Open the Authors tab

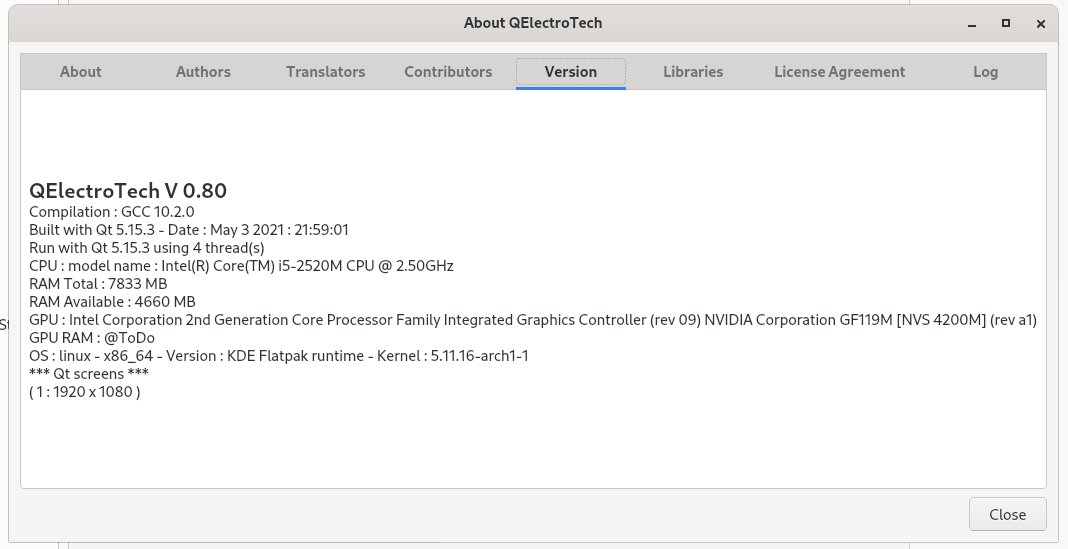pos(203,72)
